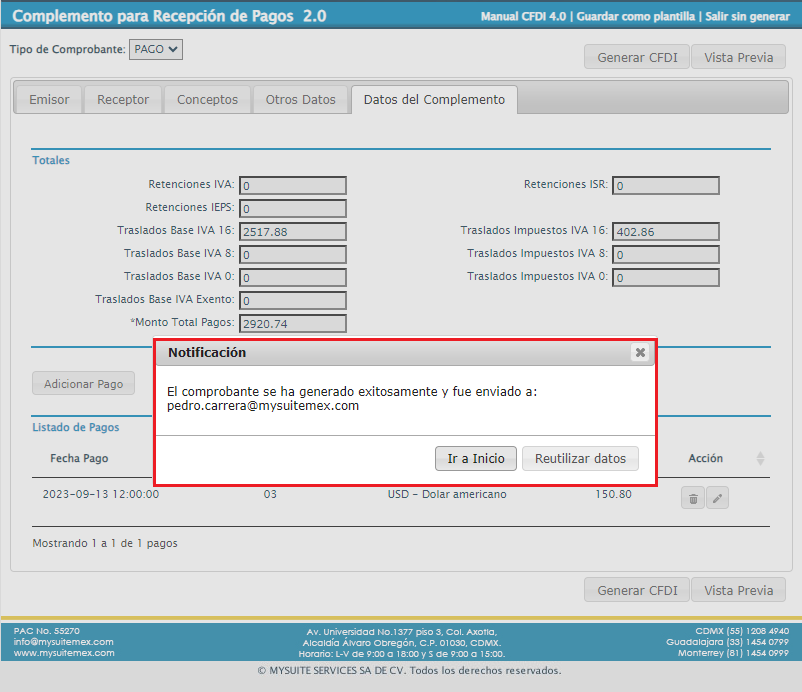Click the Reutilizar datos button
Image resolution: width=802 pixels, height=692 pixels.
pyautogui.click(x=580, y=459)
